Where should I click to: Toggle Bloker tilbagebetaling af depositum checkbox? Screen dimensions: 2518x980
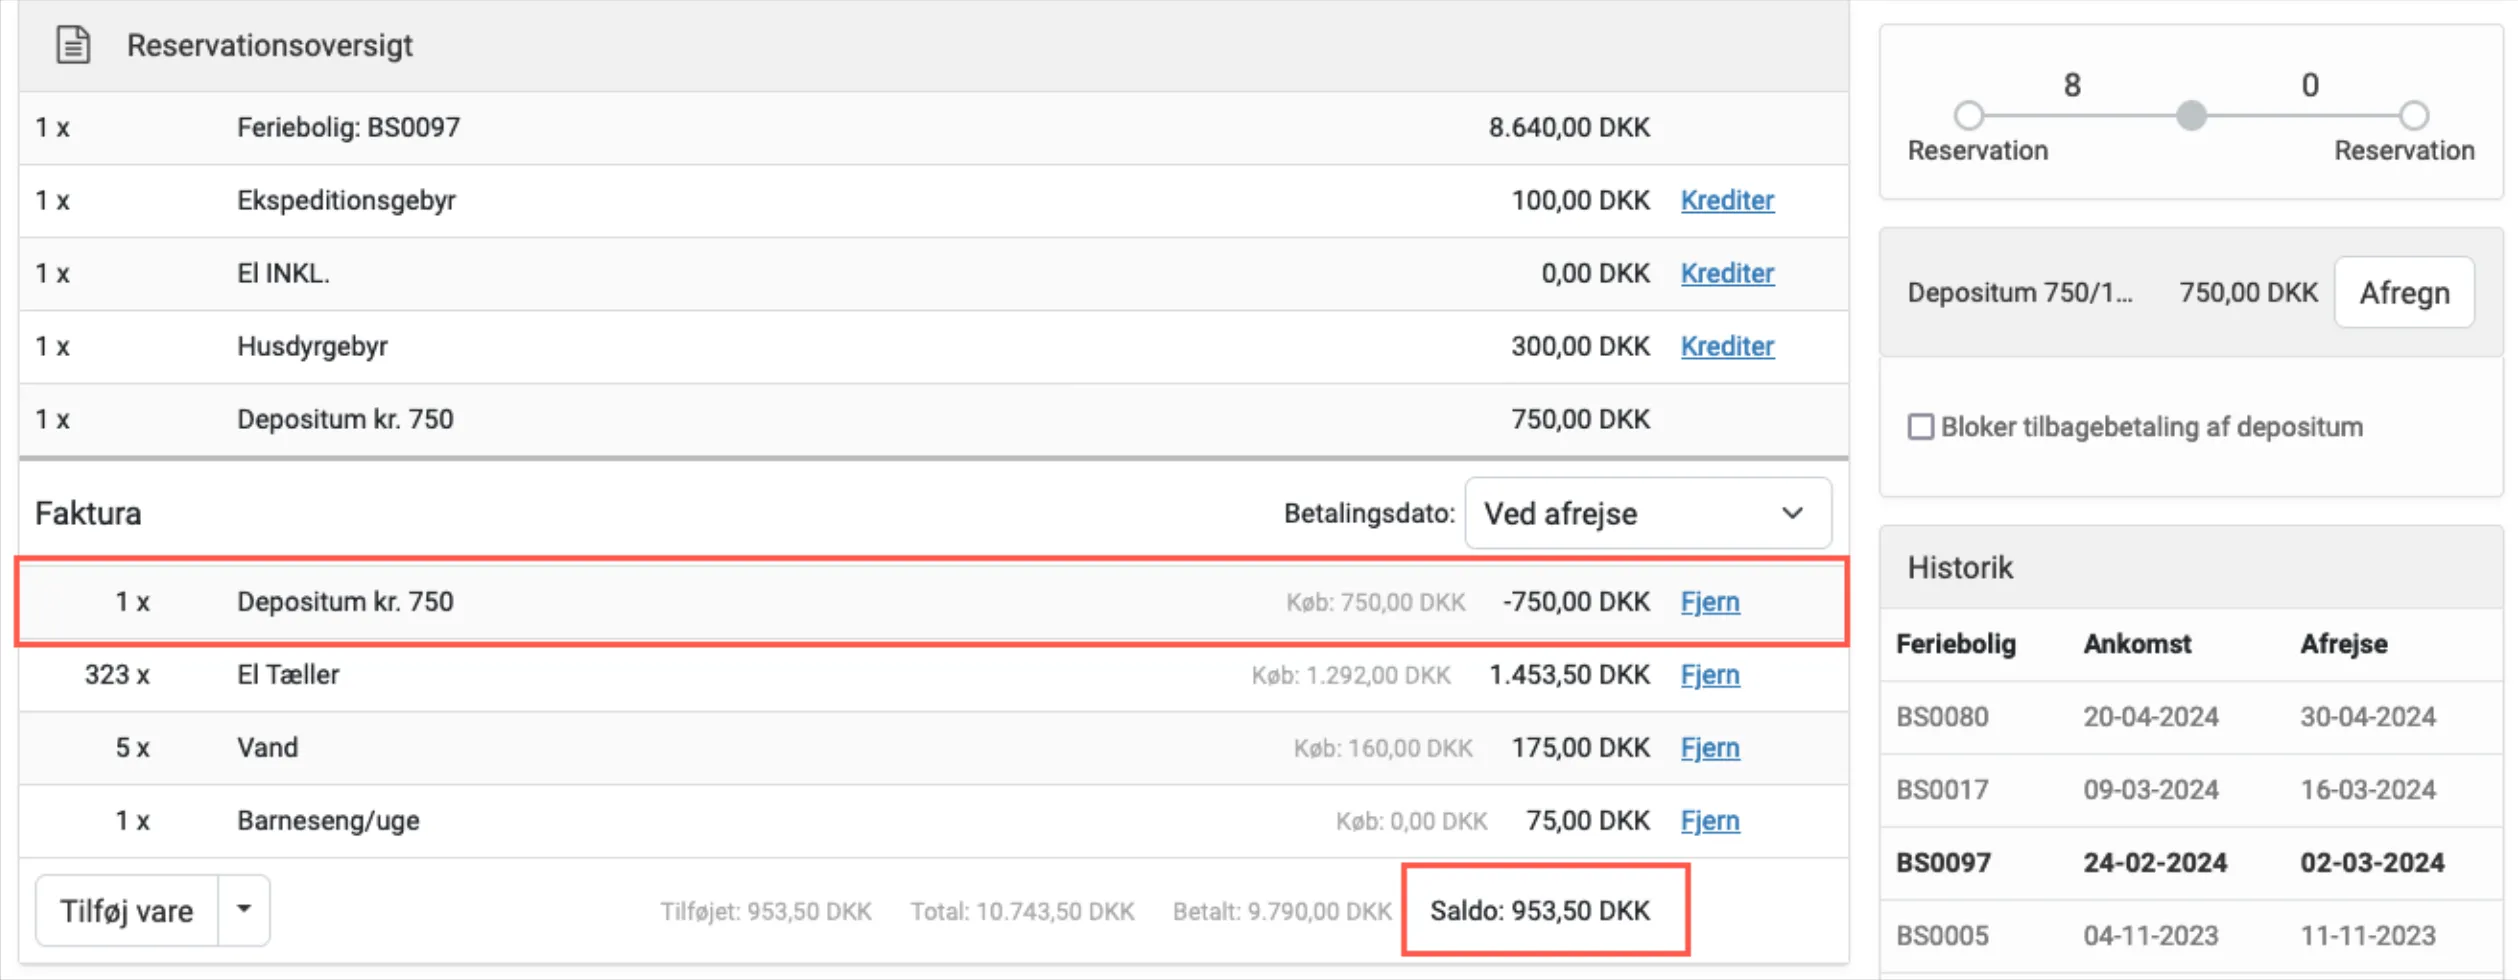click(x=1920, y=427)
